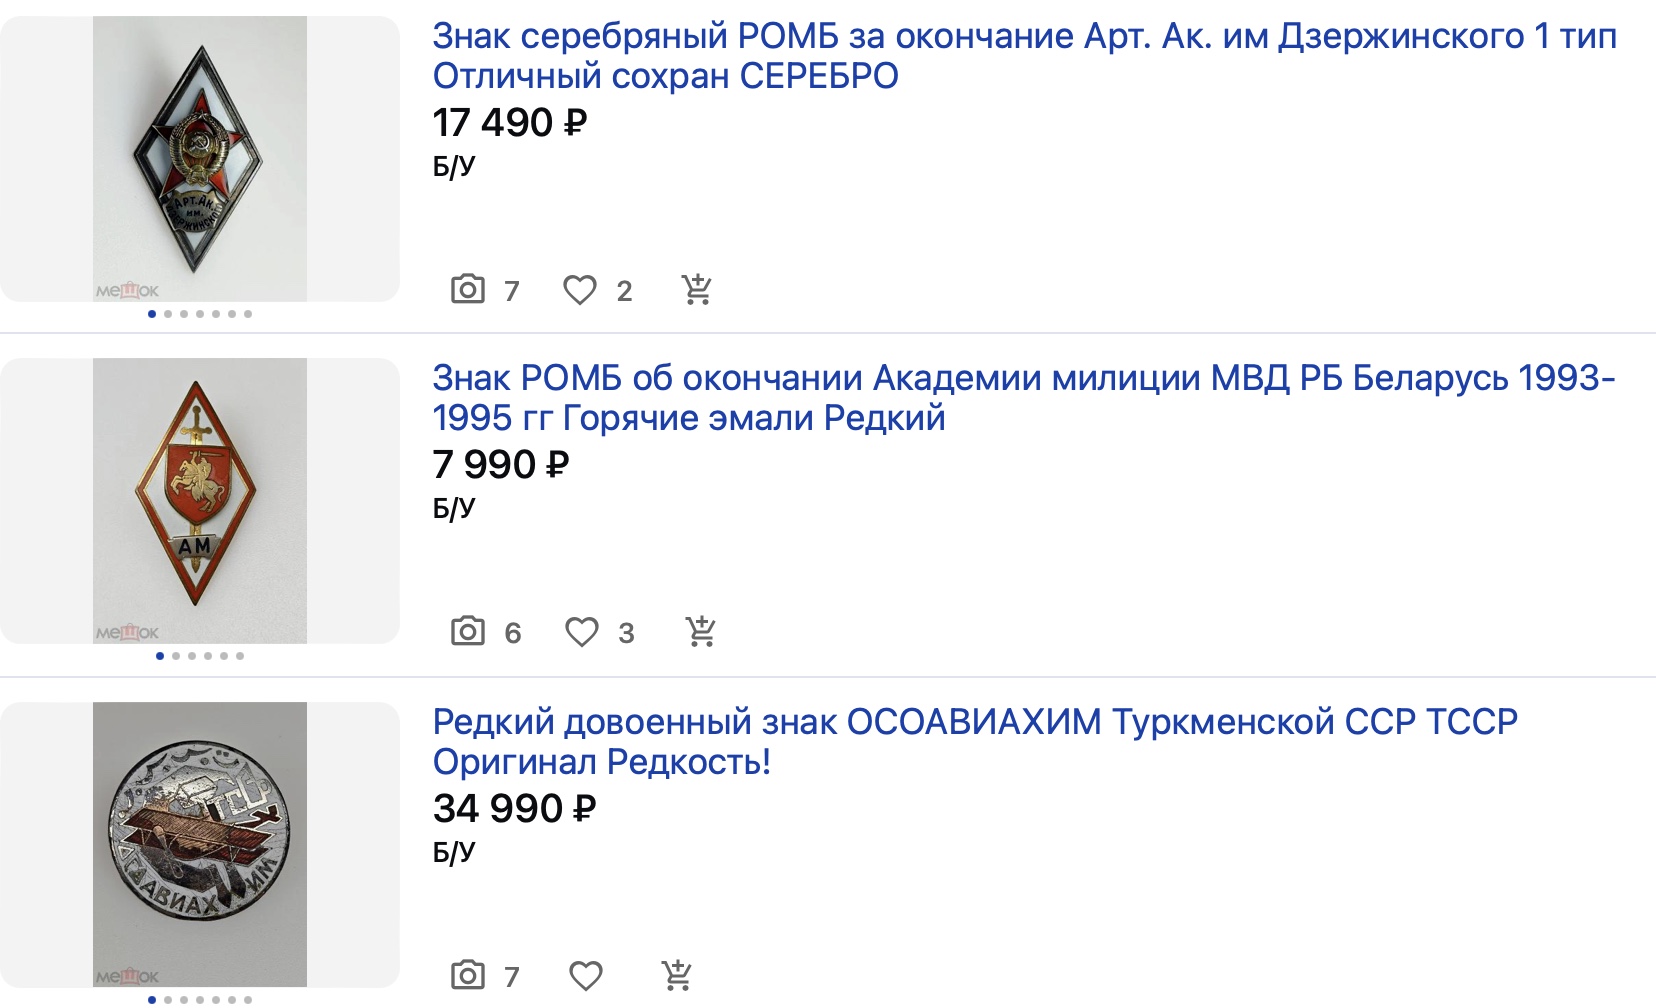Click camera icon on the Дзержинского listing

[x=468, y=290]
